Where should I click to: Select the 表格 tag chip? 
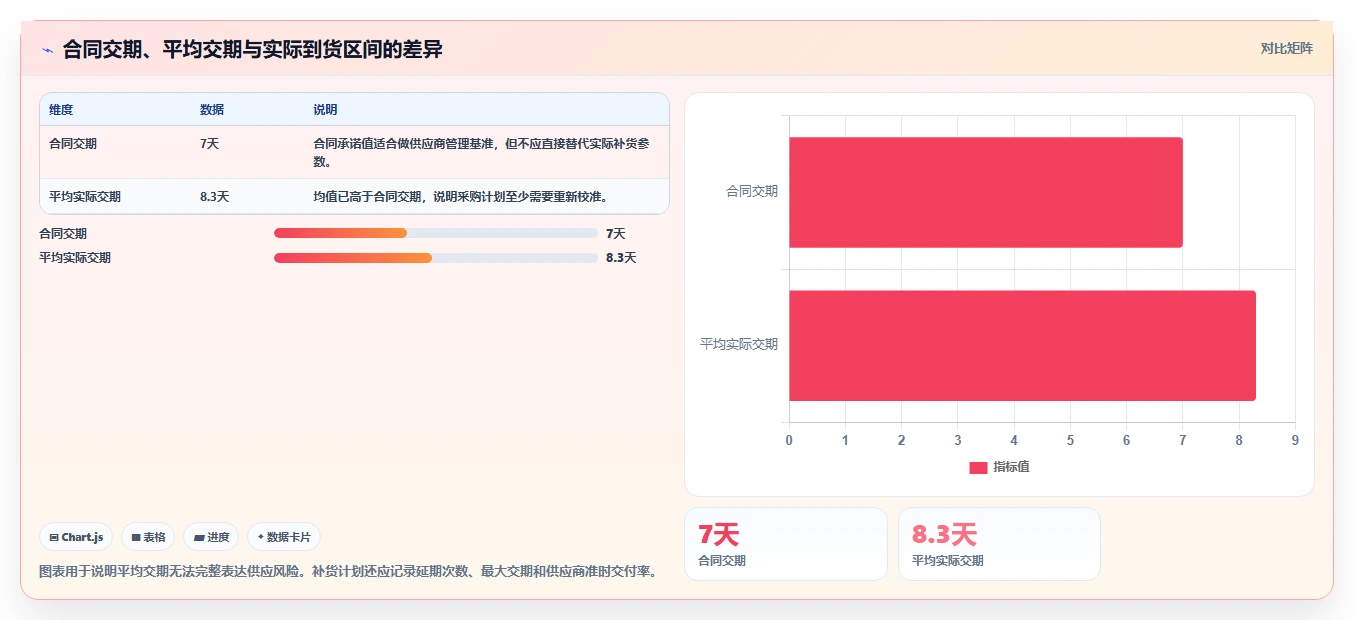coord(148,537)
